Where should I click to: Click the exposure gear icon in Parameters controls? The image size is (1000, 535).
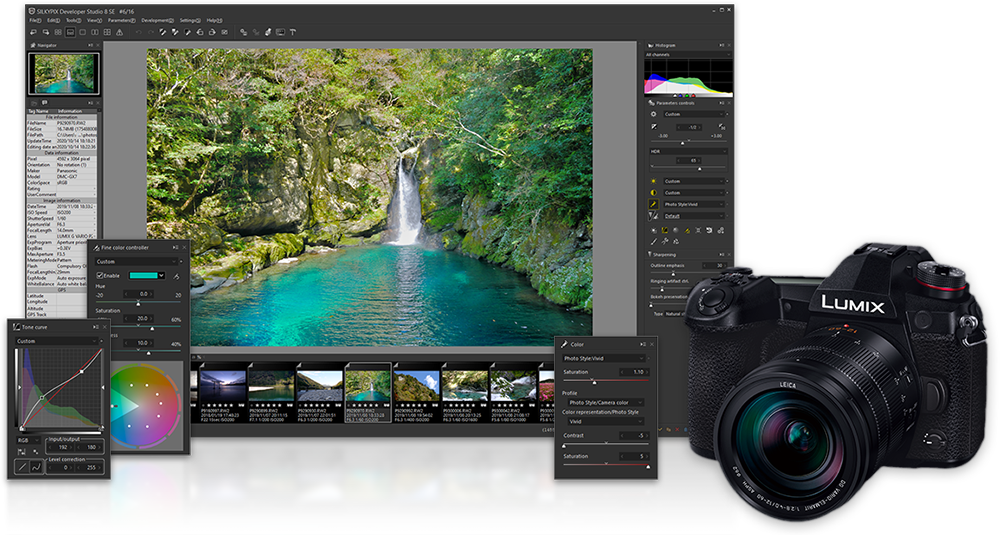(x=654, y=114)
